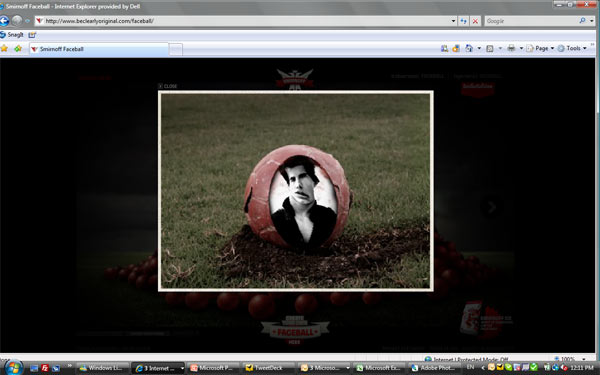Image resolution: width=600 pixels, height=375 pixels.
Task: Go back using the browser Back arrow
Action: point(4,21)
